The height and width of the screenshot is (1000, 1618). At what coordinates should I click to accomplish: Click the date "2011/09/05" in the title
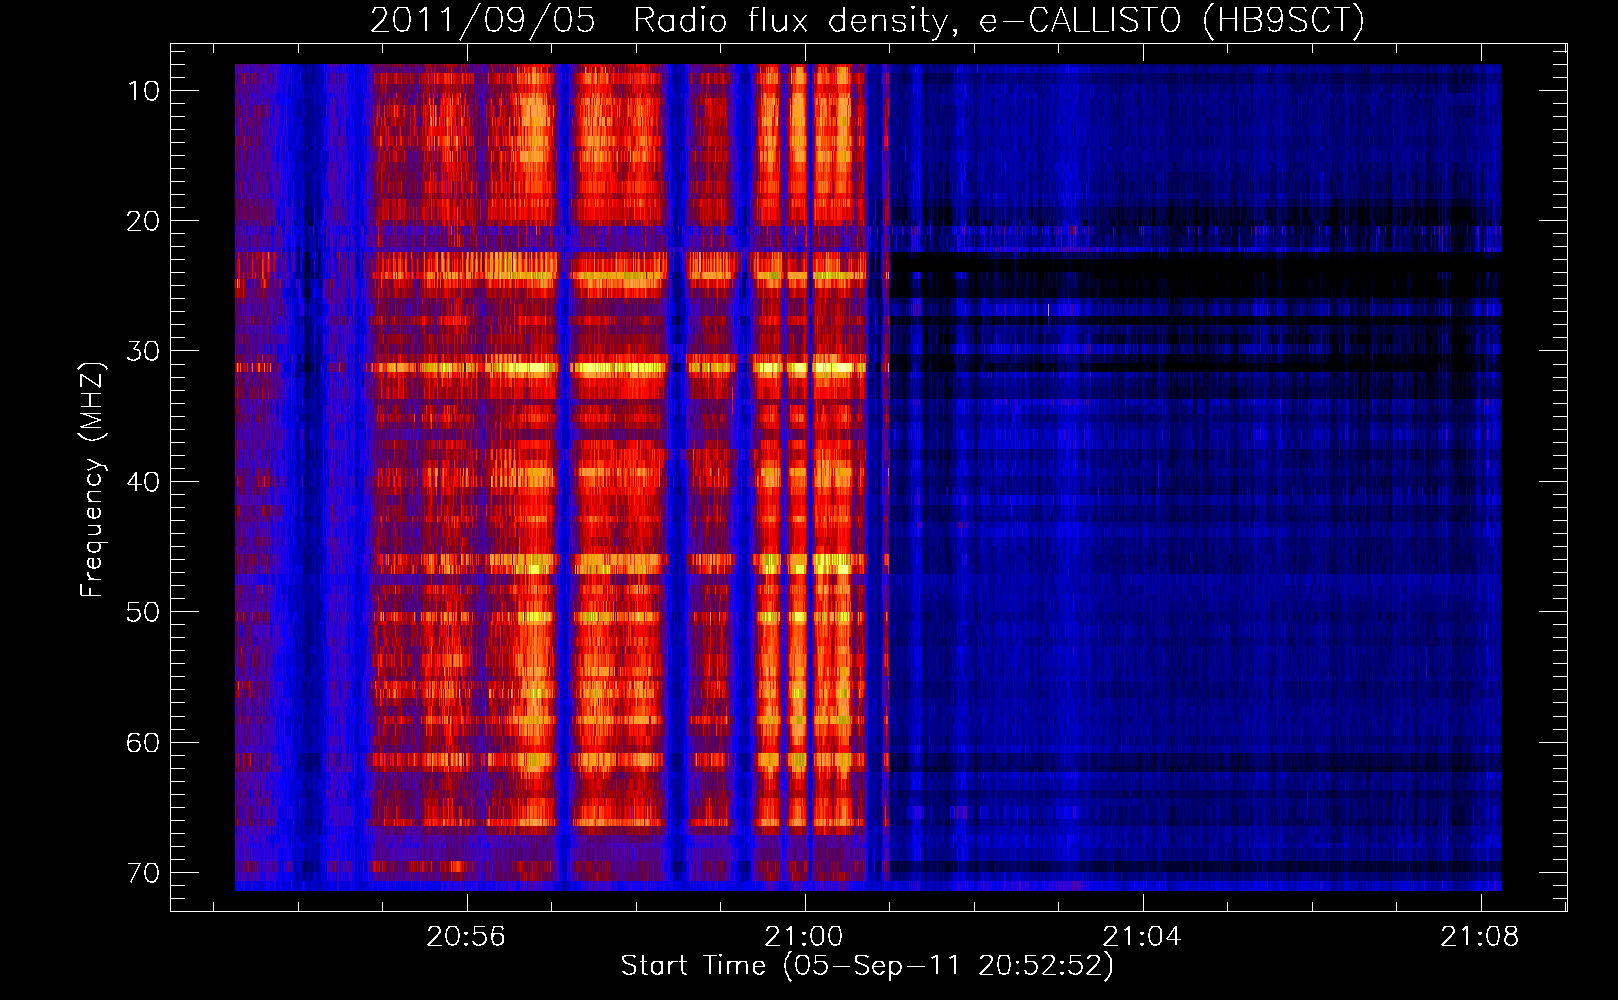point(483,21)
